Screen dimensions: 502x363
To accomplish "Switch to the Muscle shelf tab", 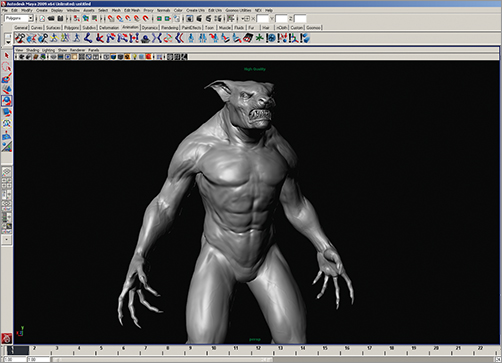I will coord(225,28).
